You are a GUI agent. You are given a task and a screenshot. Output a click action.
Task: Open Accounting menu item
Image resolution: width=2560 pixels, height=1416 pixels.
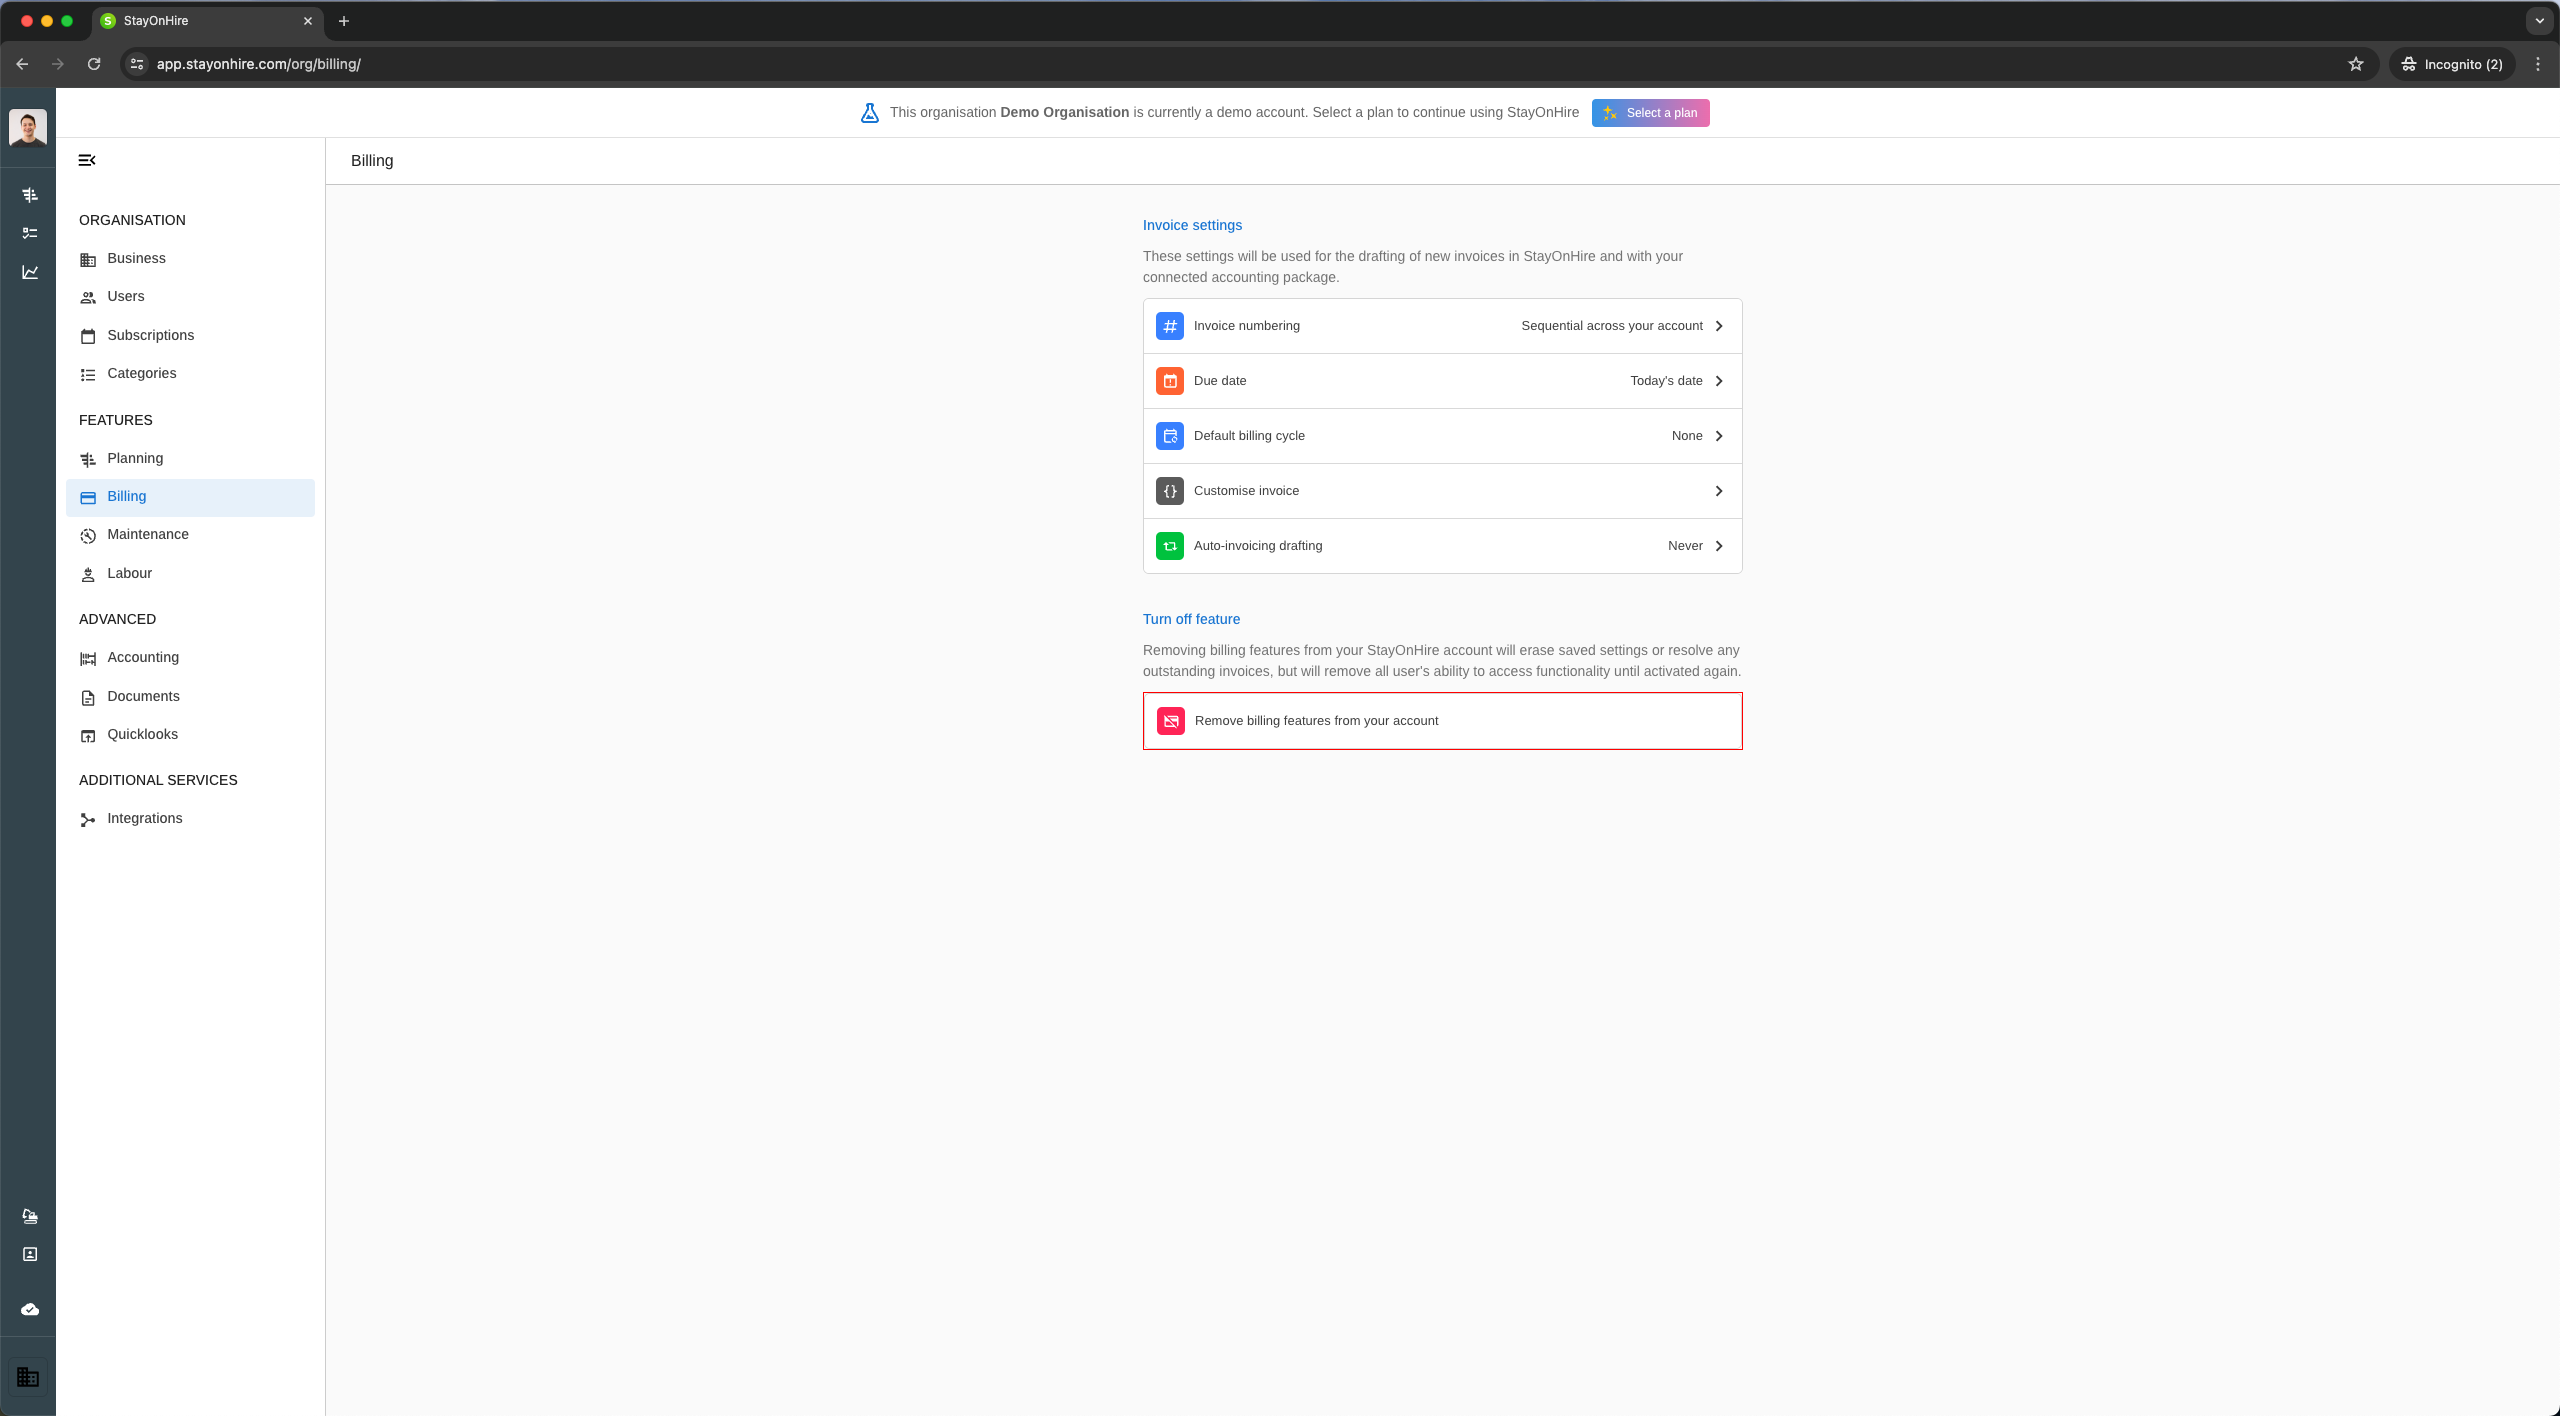coord(143,657)
